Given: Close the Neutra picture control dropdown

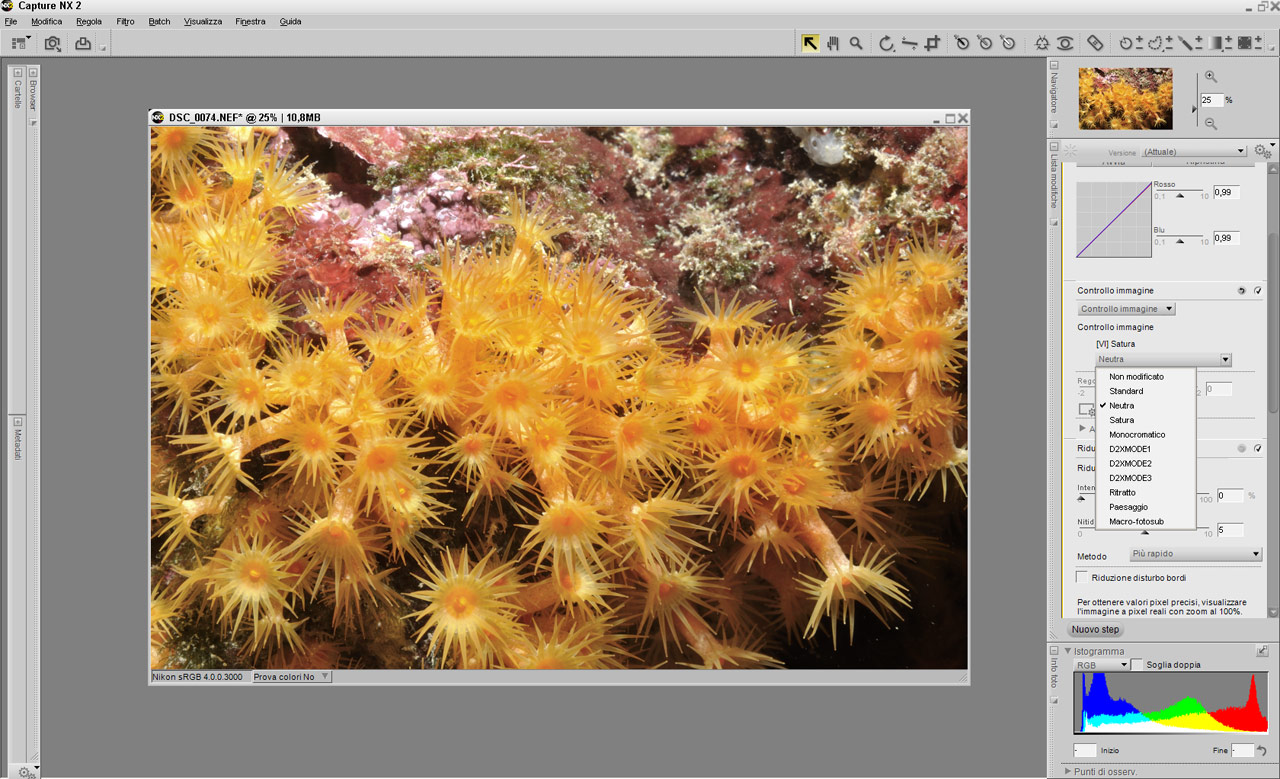Looking at the screenshot, I should pyautogui.click(x=1163, y=360).
